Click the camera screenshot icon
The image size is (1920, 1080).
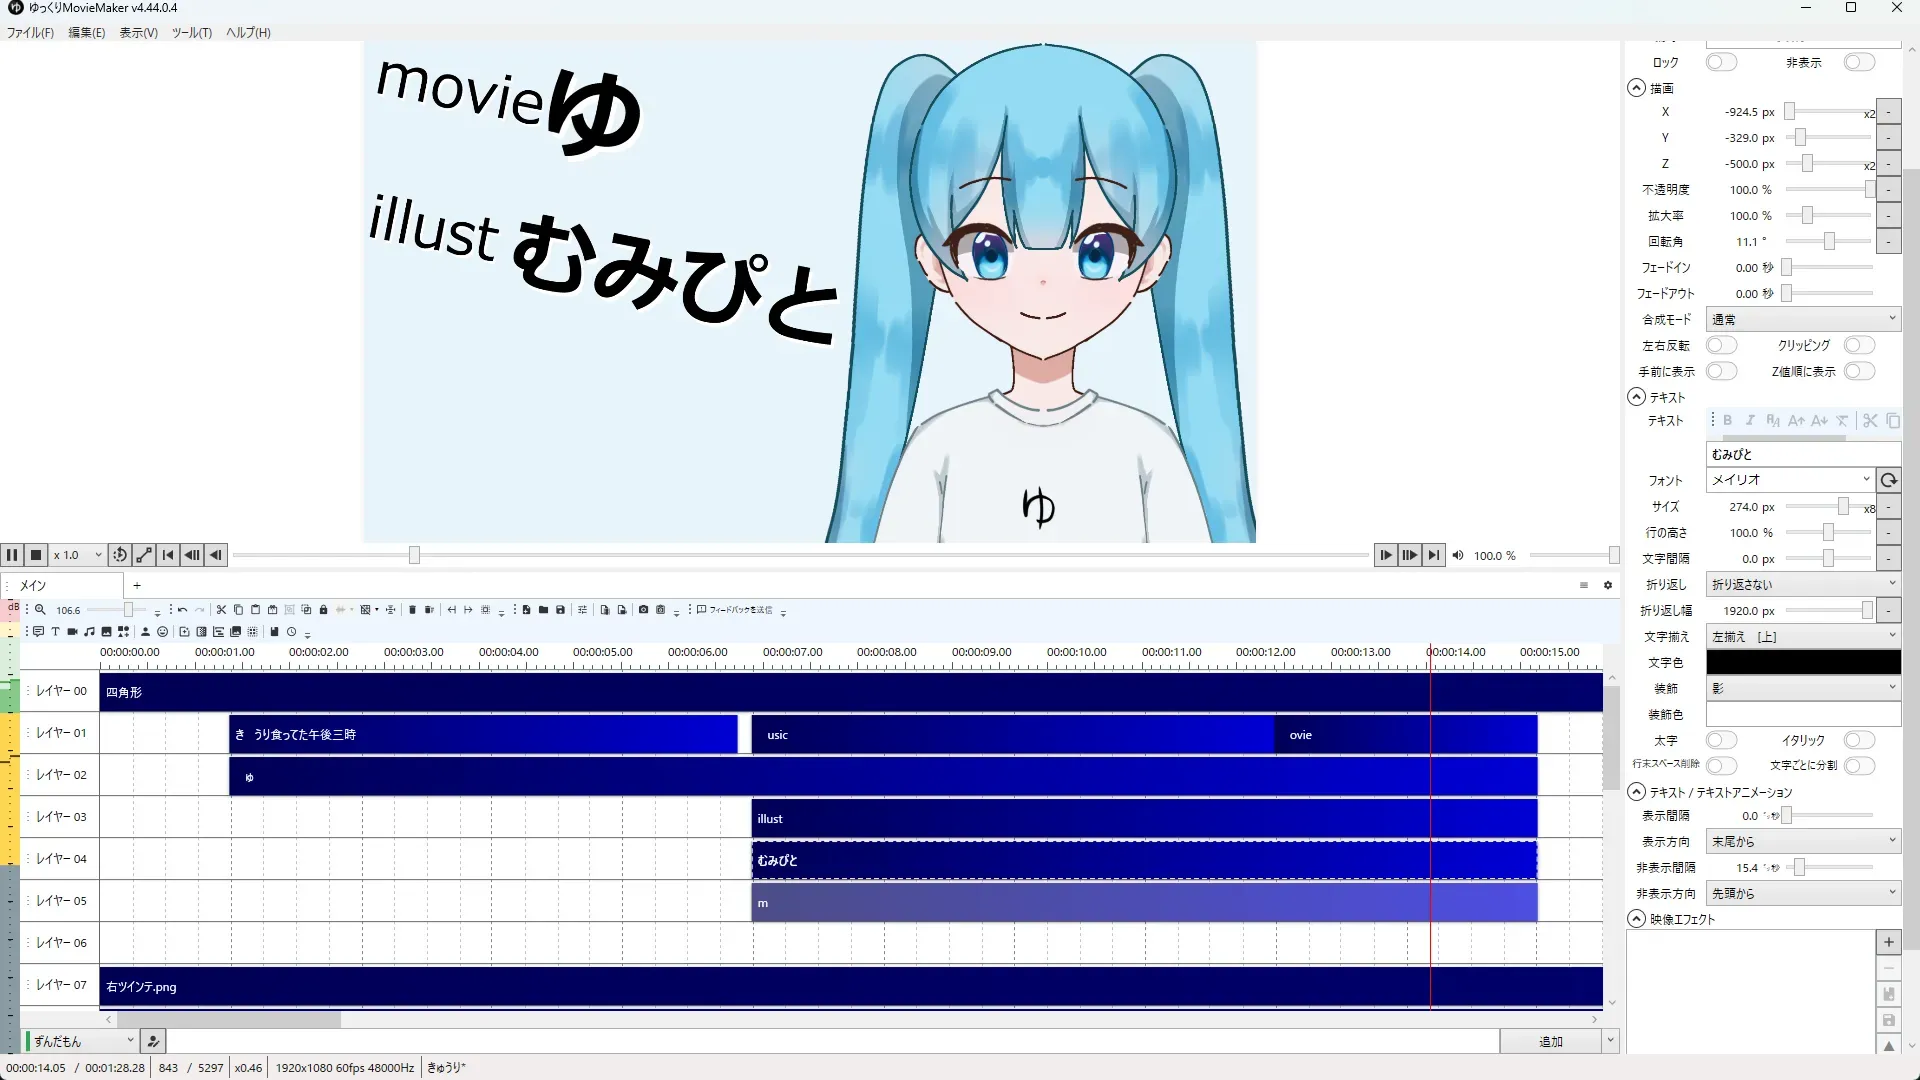click(x=643, y=610)
